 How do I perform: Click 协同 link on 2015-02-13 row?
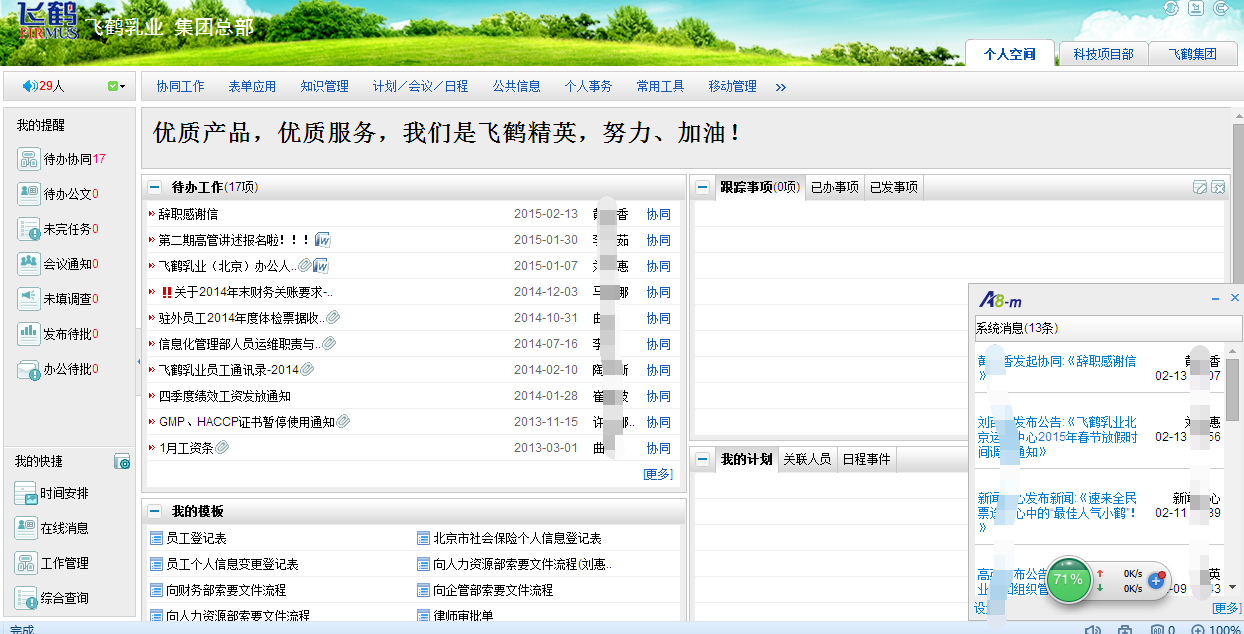click(x=658, y=214)
